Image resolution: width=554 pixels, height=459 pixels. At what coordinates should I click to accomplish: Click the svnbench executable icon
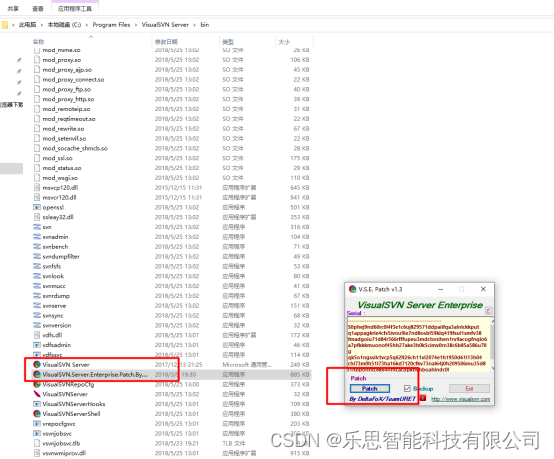(x=37, y=247)
